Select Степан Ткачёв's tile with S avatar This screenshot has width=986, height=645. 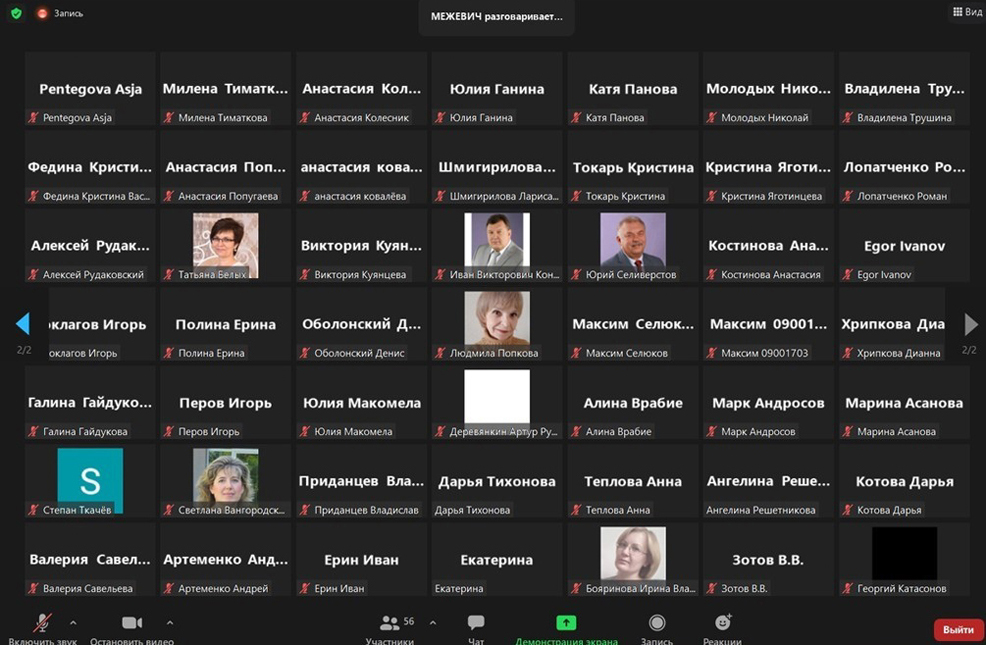click(90, 482)
